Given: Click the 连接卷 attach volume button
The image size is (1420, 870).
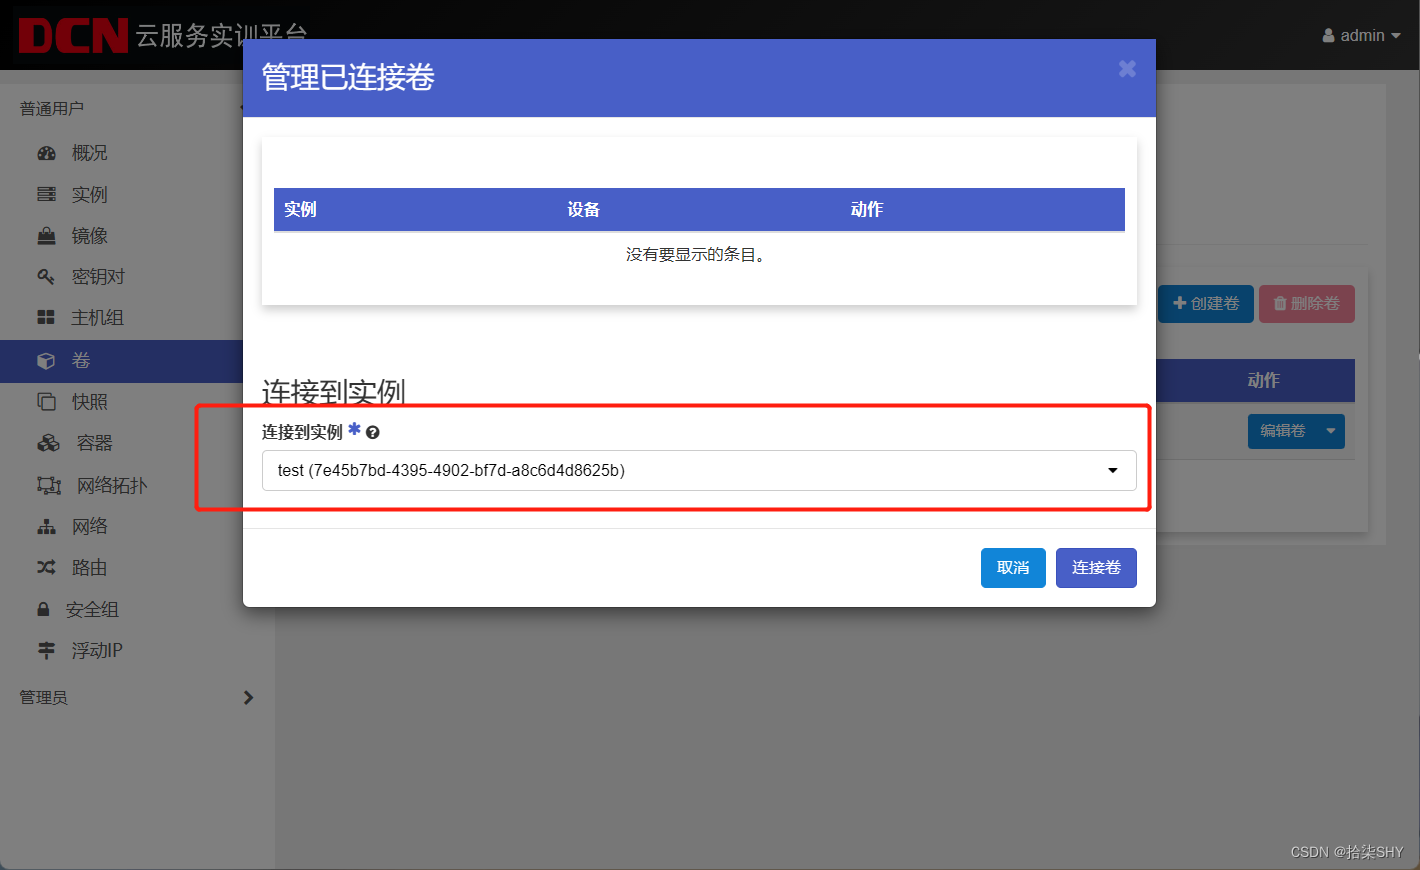Looking at the screenshot, I should point(1096,568).
